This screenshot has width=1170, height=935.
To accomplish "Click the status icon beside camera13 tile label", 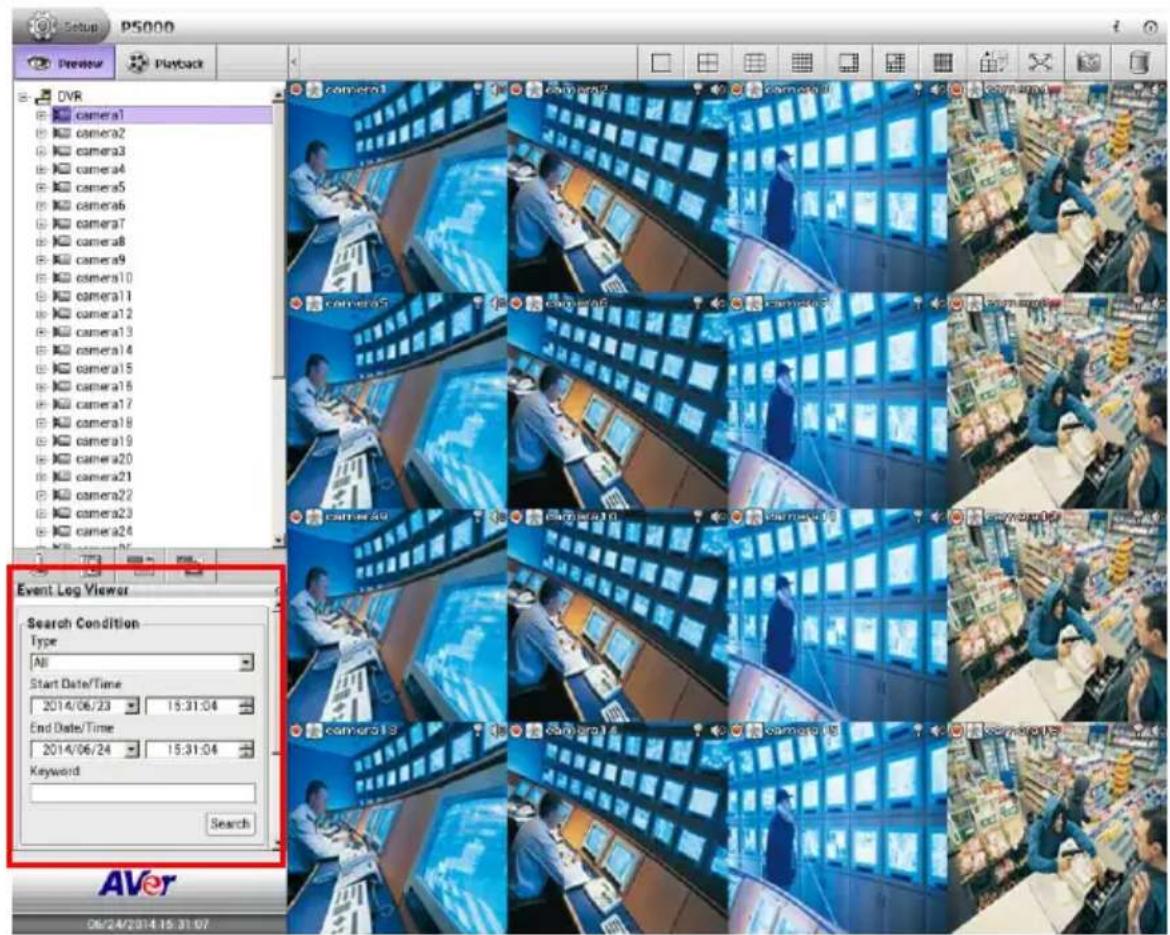I will coord(314,730).
